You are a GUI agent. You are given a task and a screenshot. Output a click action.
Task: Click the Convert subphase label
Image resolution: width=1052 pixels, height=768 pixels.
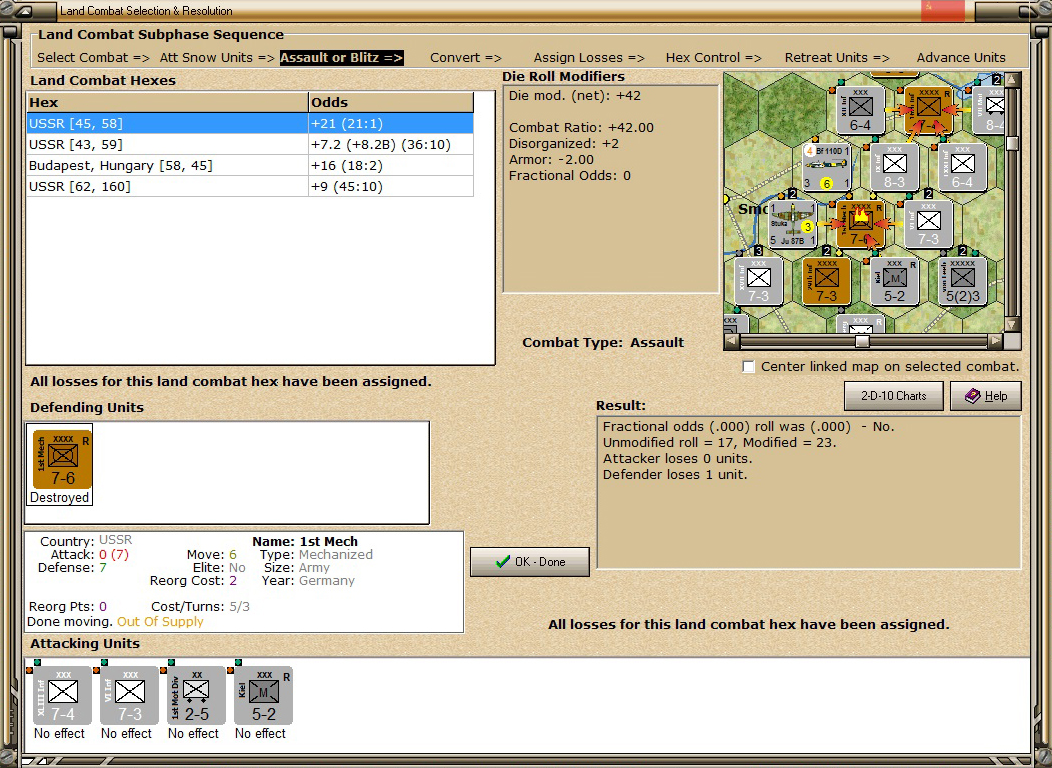pyautogui.click(x=466, y=58)
